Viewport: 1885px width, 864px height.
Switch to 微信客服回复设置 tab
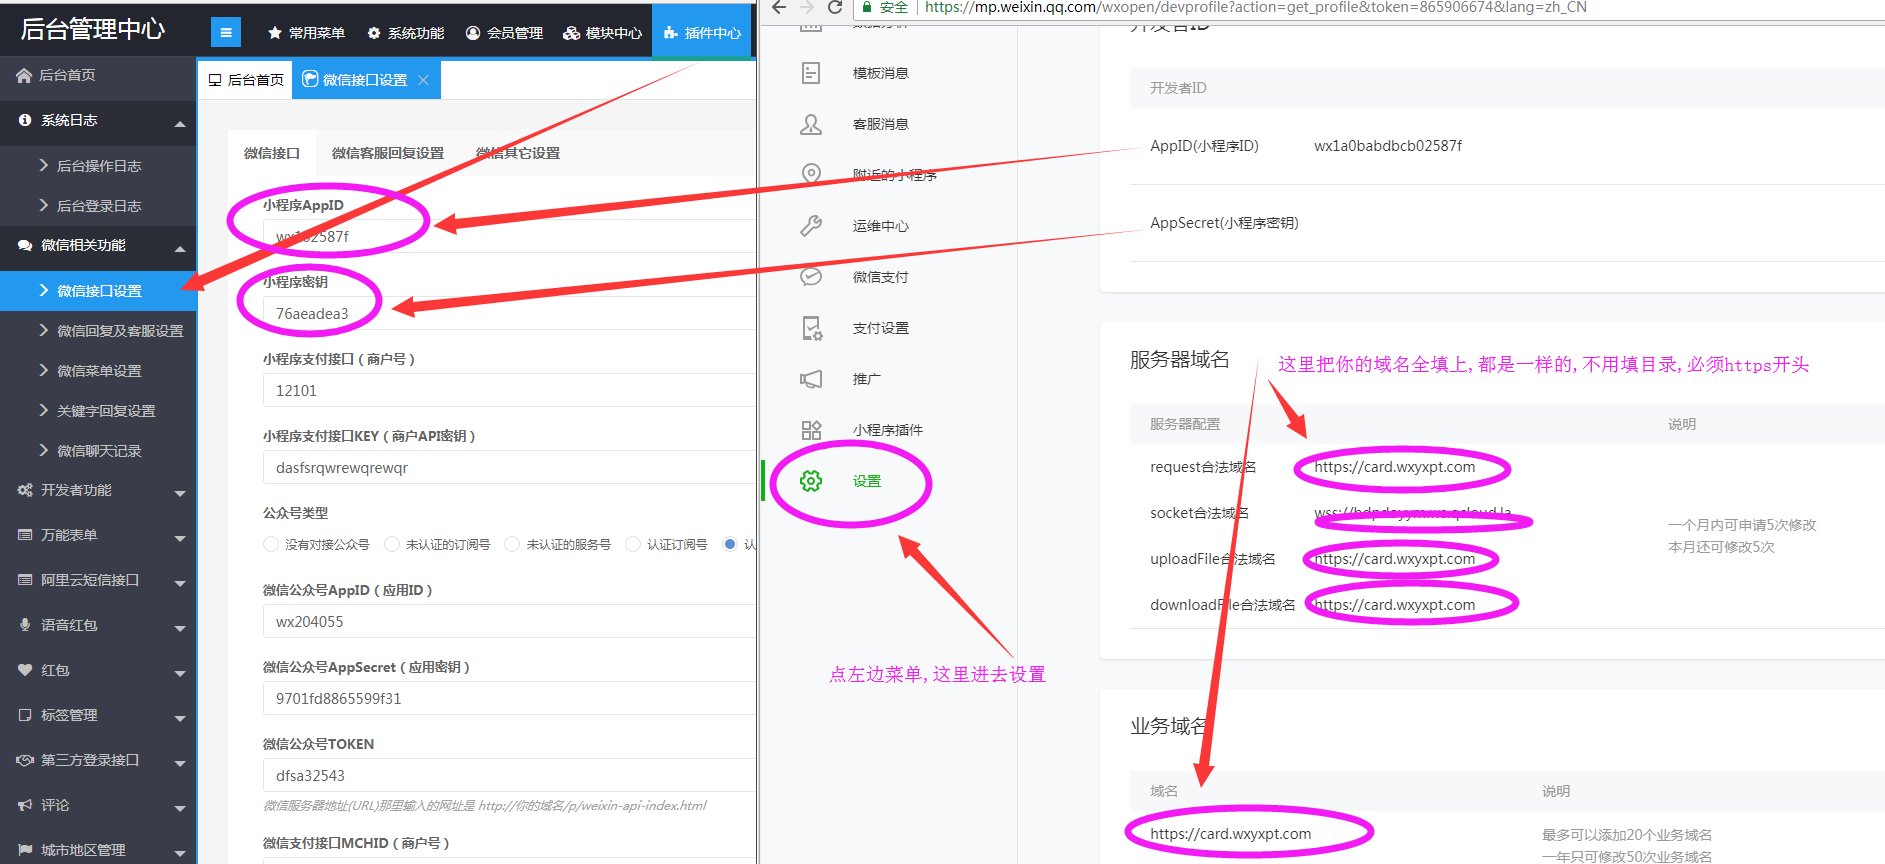[387, 153]
